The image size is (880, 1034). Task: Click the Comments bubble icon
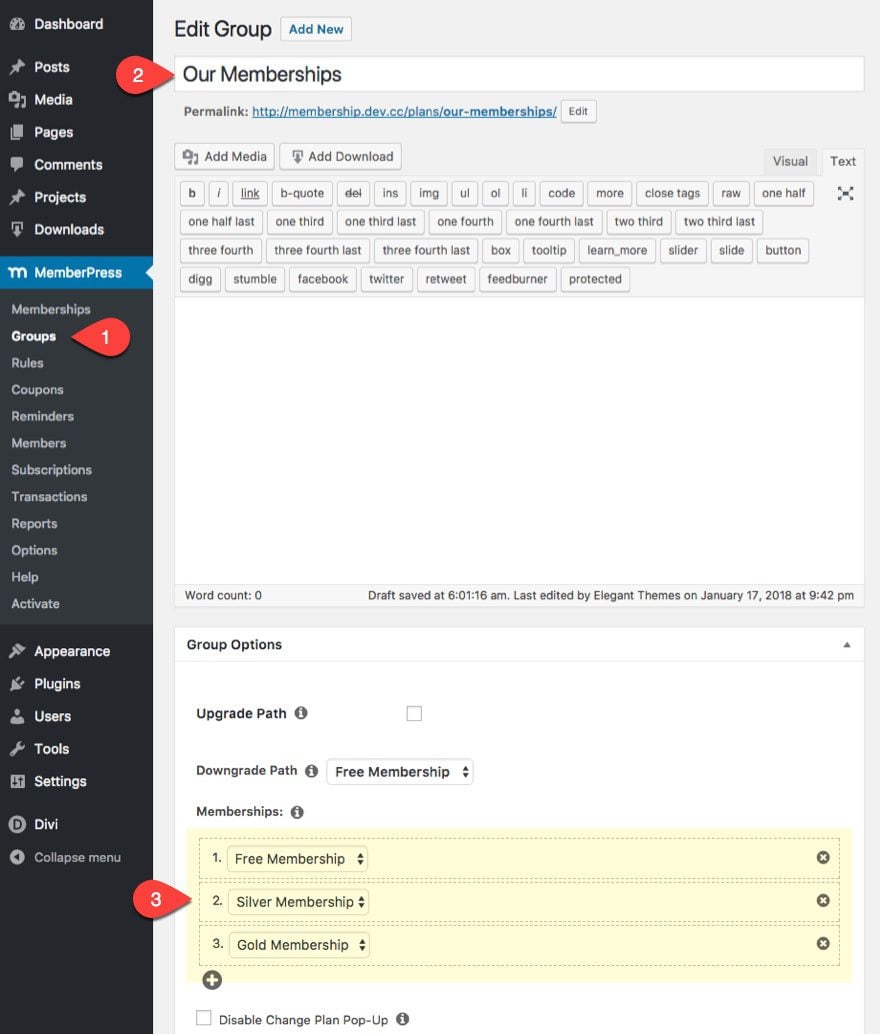point(17,164)
